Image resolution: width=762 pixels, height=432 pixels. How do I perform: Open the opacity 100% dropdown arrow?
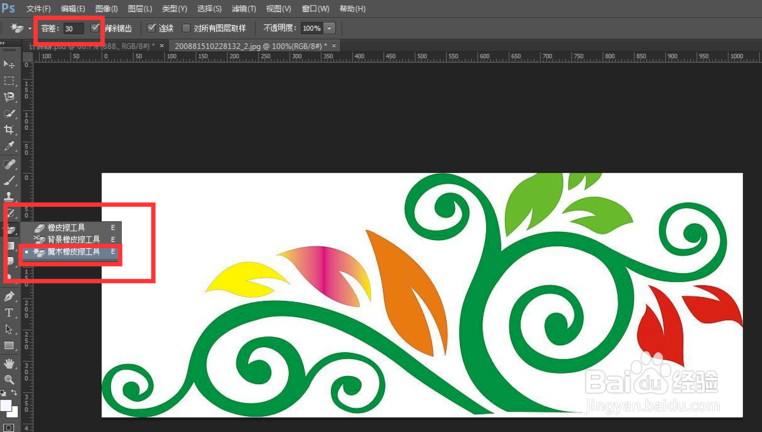(329, 28)
